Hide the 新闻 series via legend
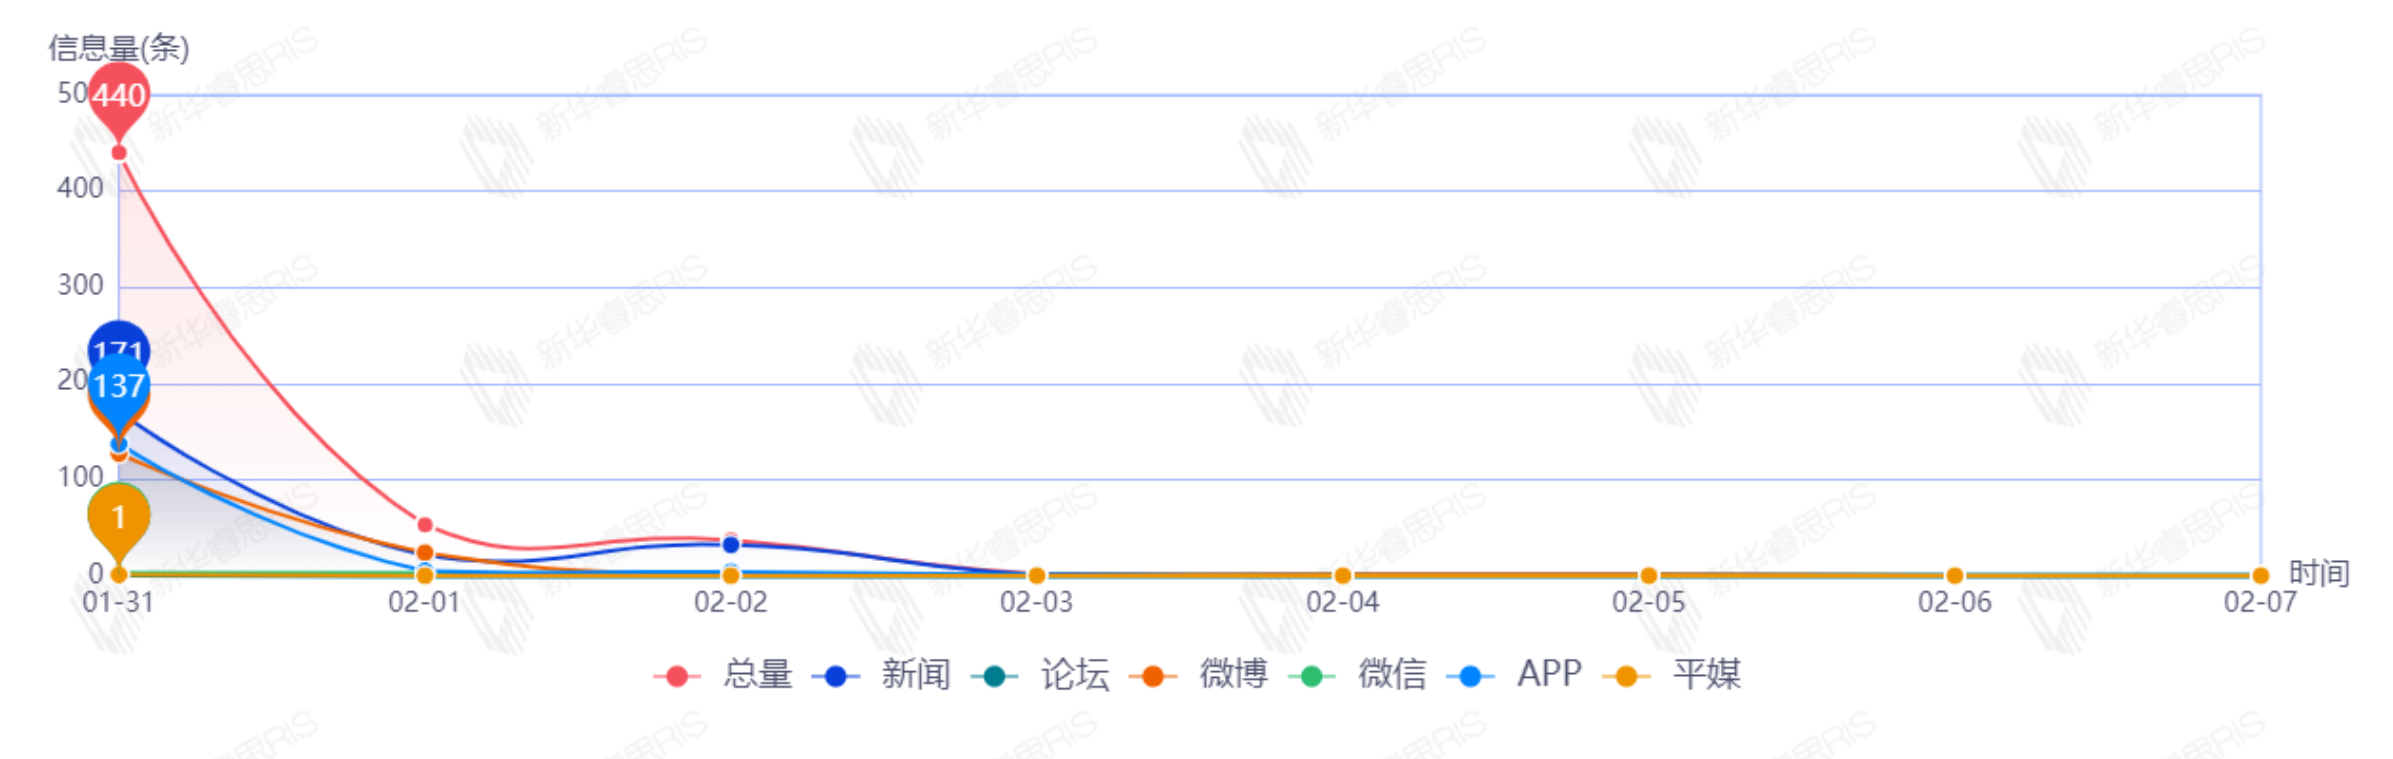This screenshot has height=759, width=2393. (x=882, y=676)
